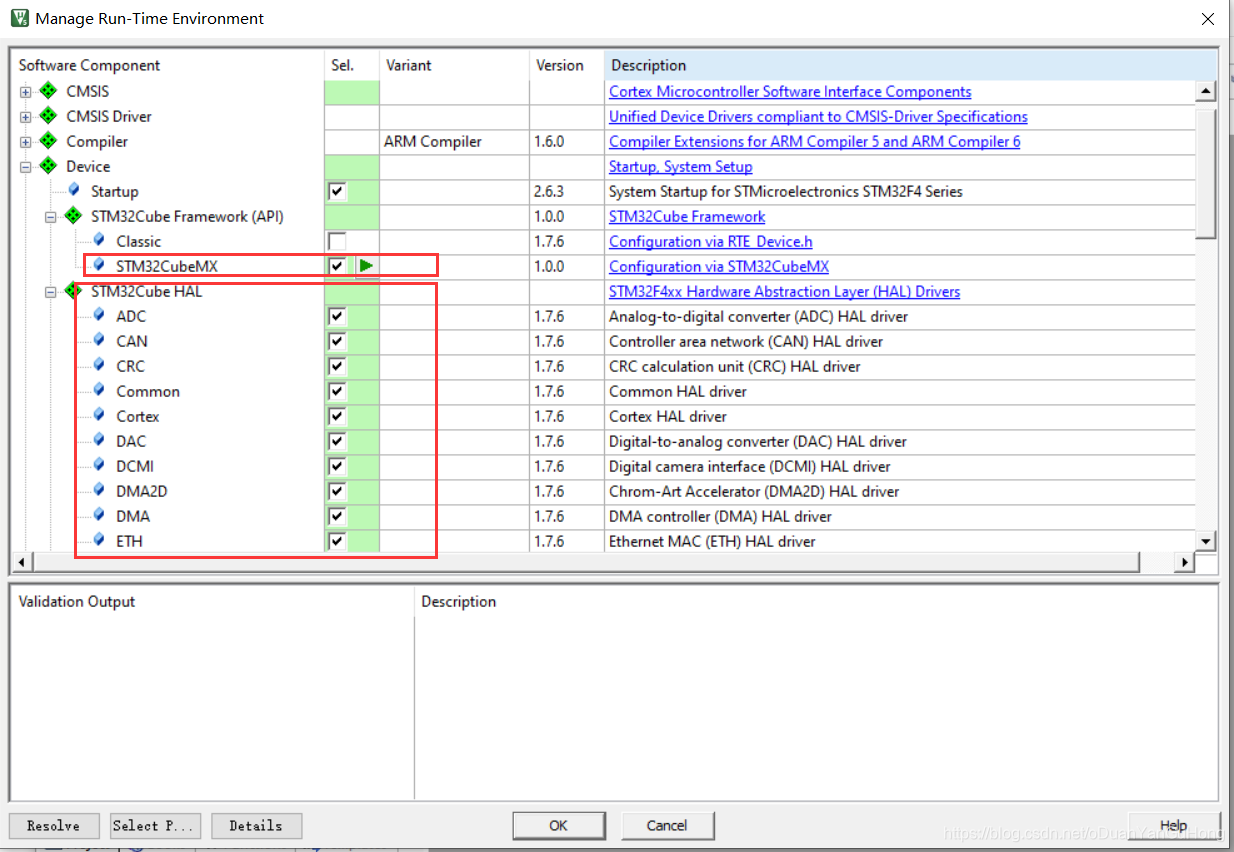Toggle the DCMI HAL driver checkbox
The width and height of the screenshot is (1234, 852).
337,466
